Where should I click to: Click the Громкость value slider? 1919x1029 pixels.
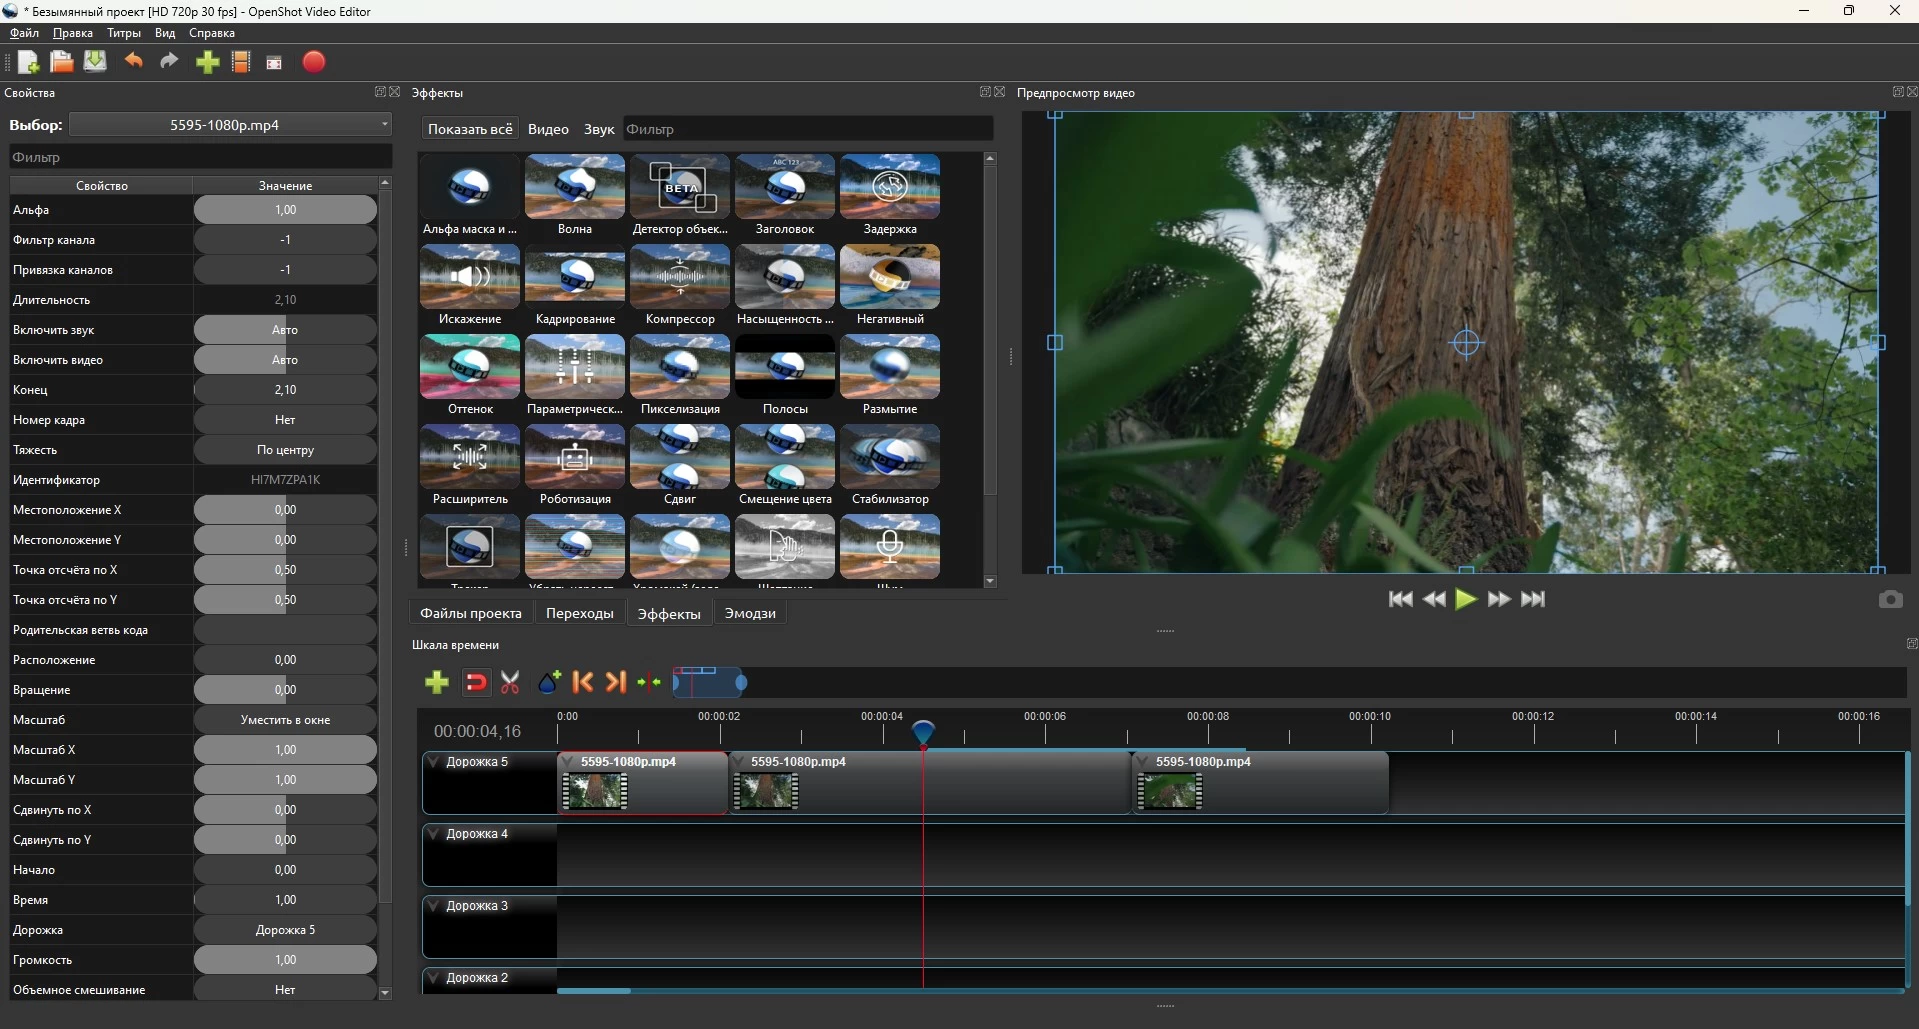point(285,960)
